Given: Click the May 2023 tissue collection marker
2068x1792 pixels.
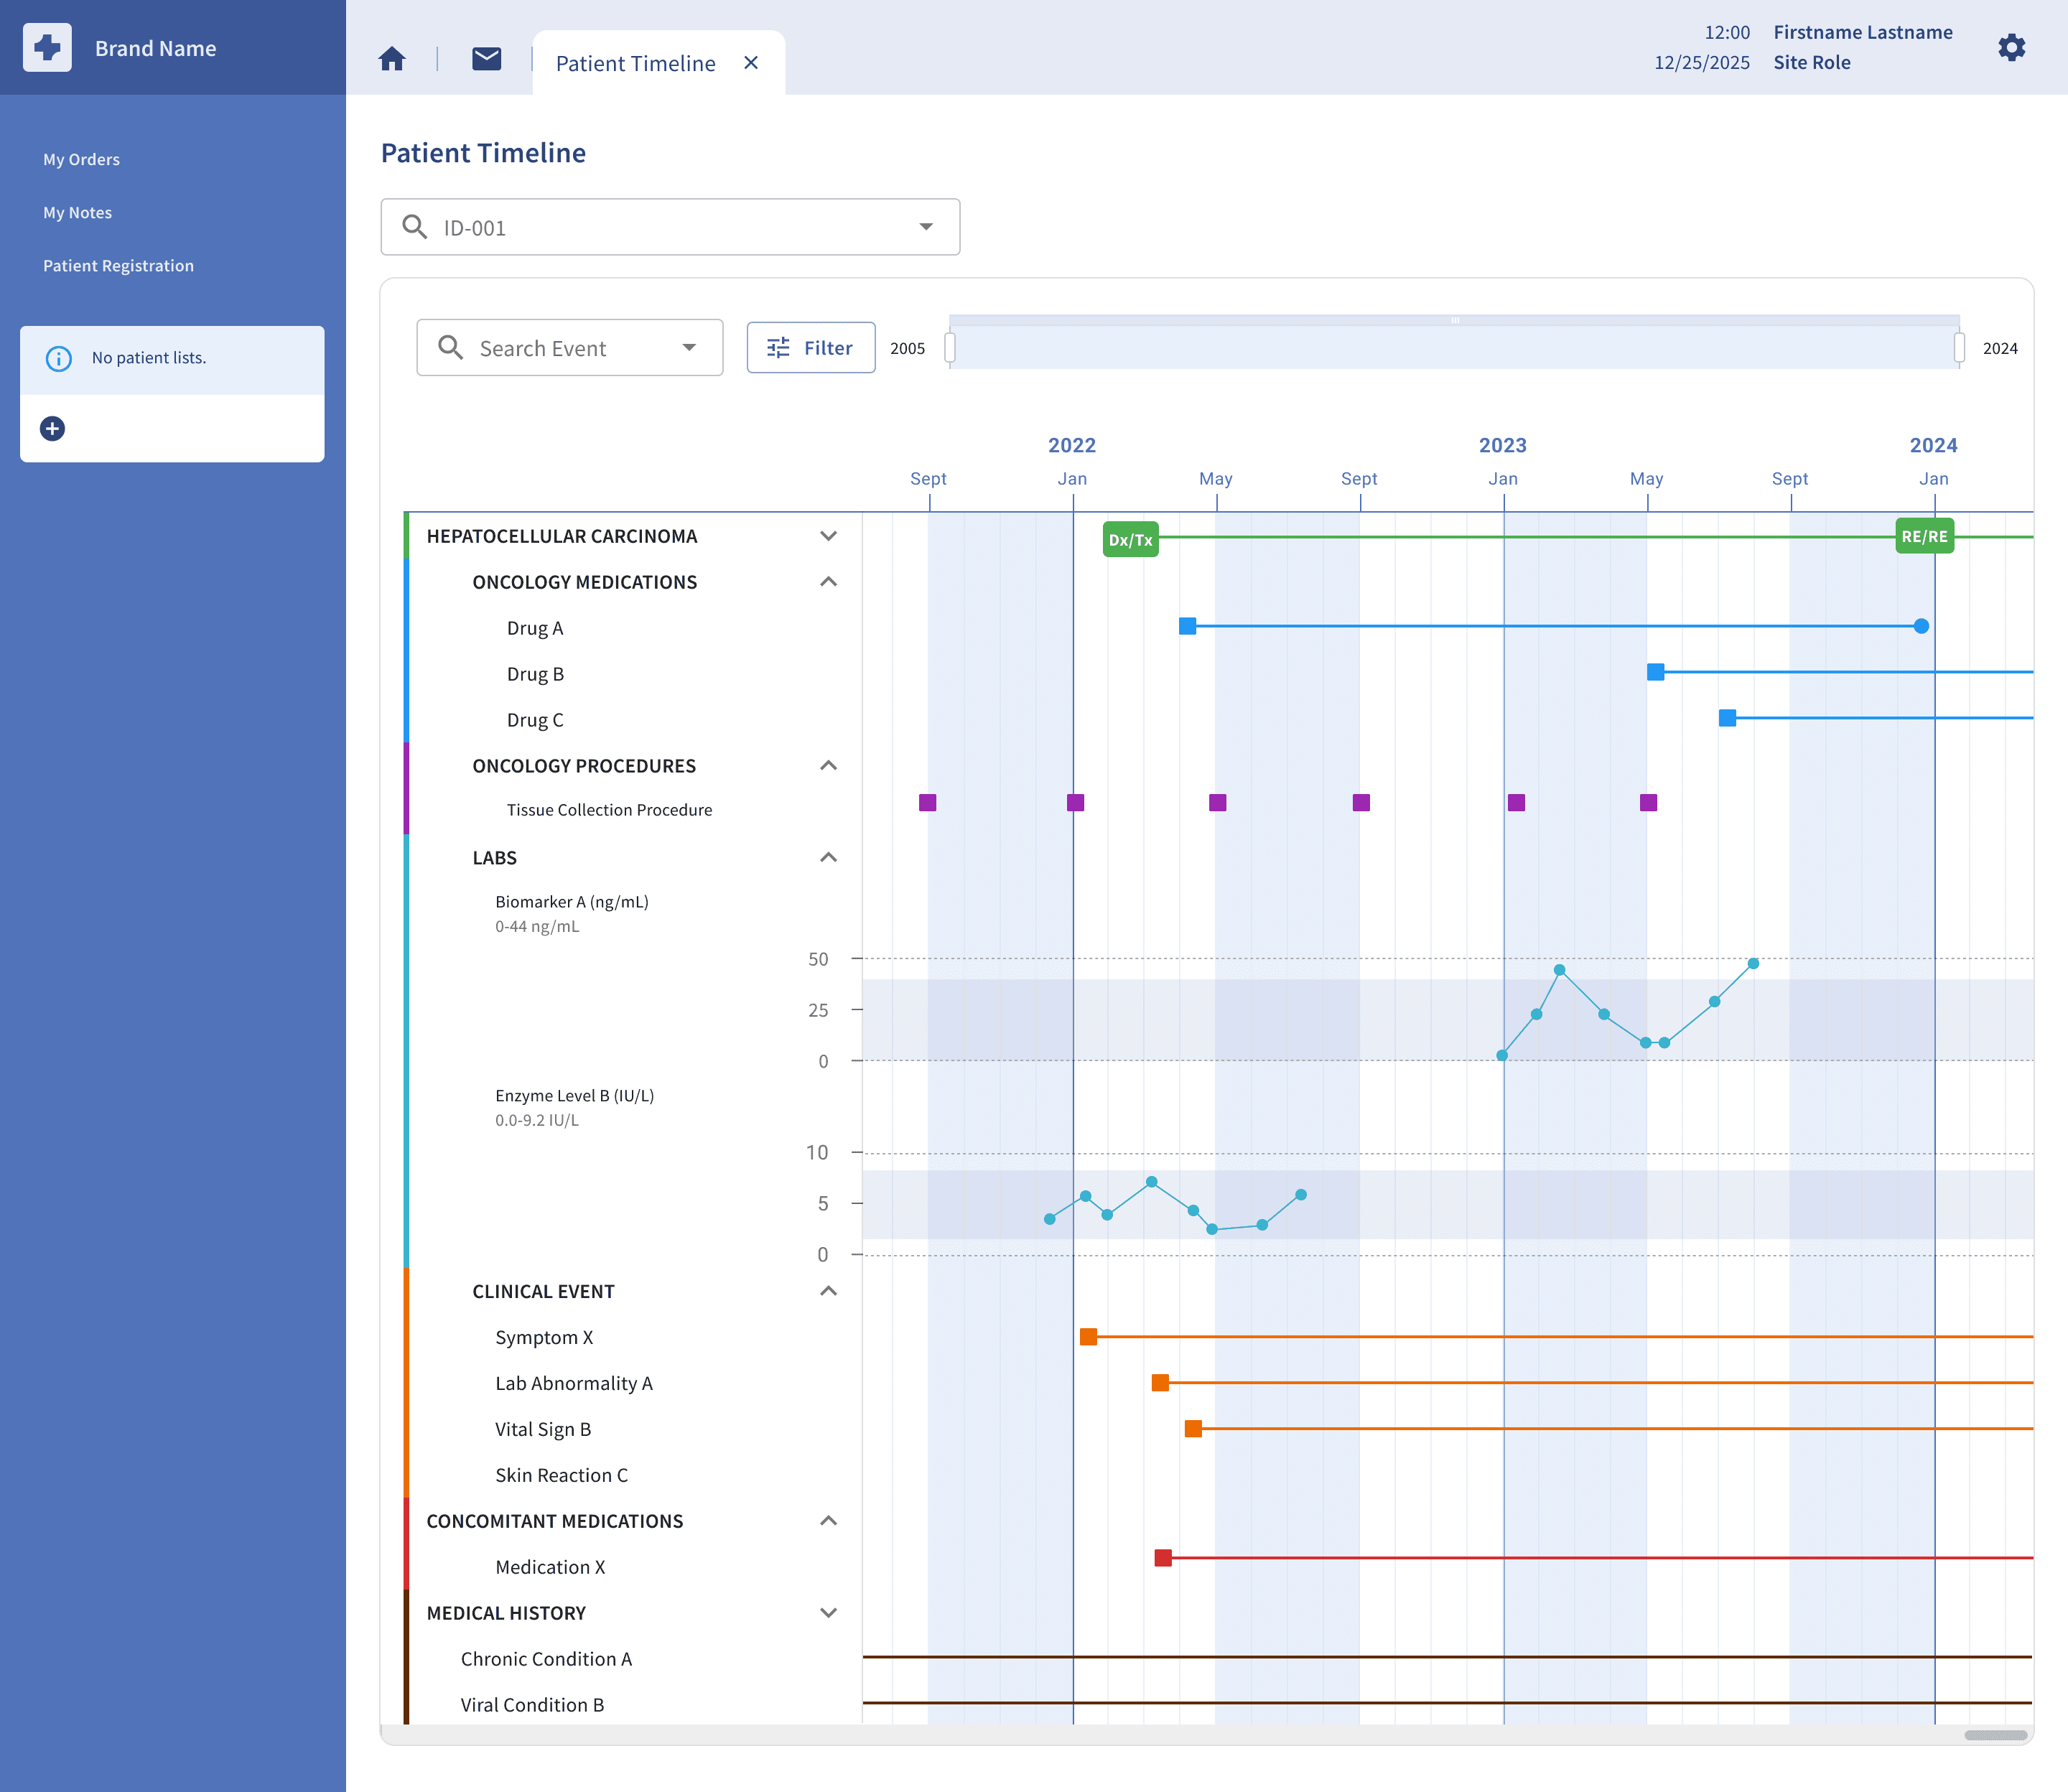Looking at the screenshot, I should coord(1648,803).
